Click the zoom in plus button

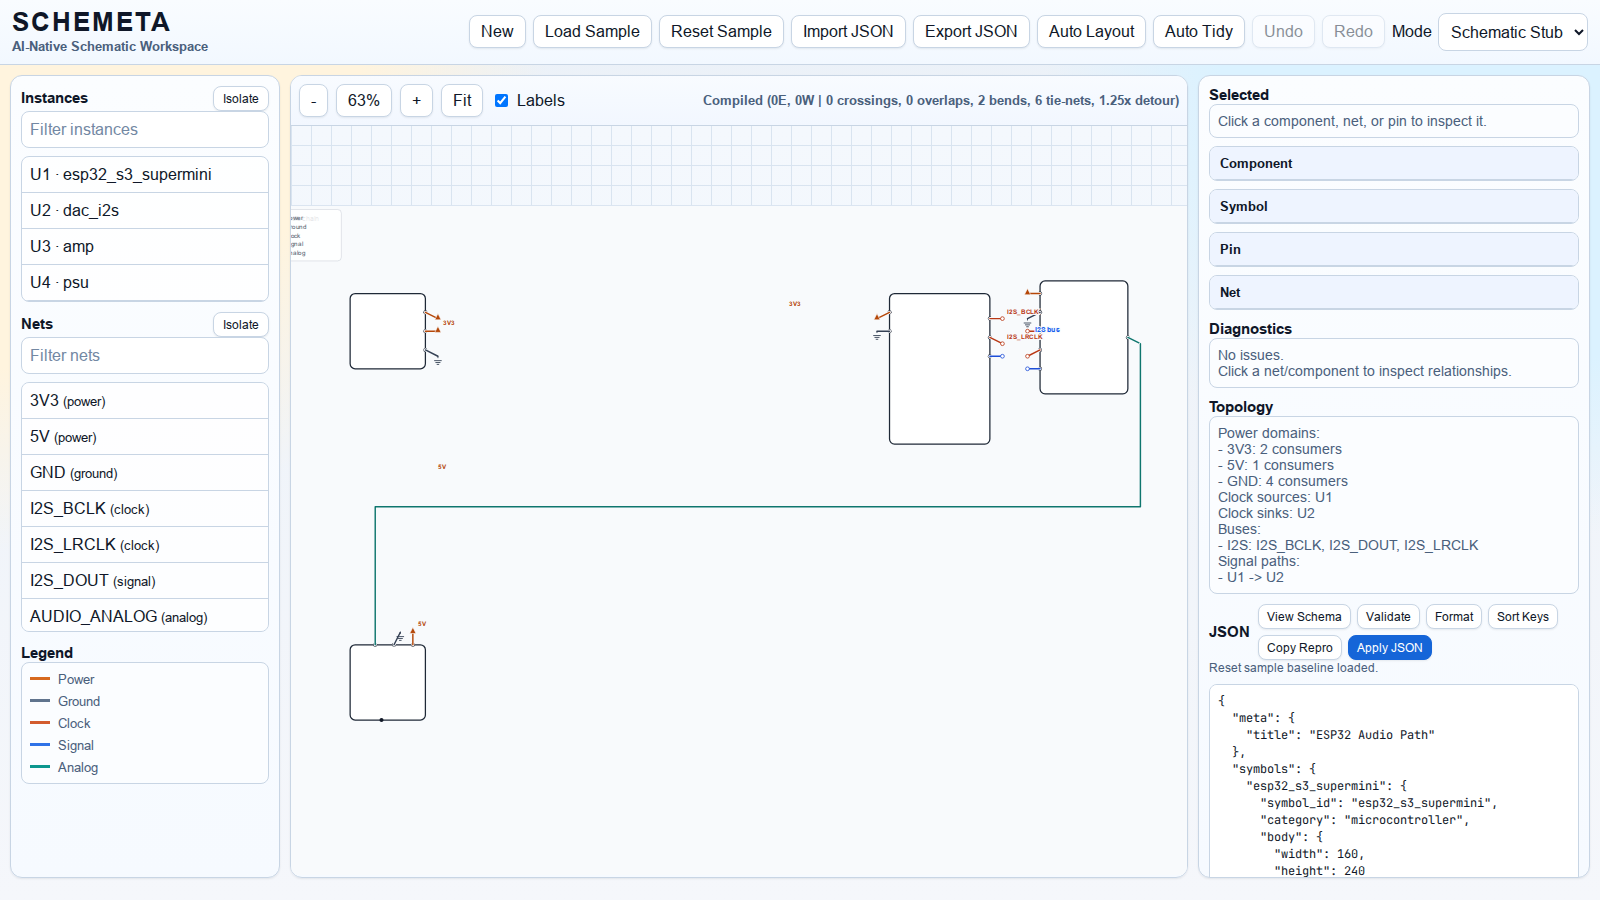coord(416,101)
